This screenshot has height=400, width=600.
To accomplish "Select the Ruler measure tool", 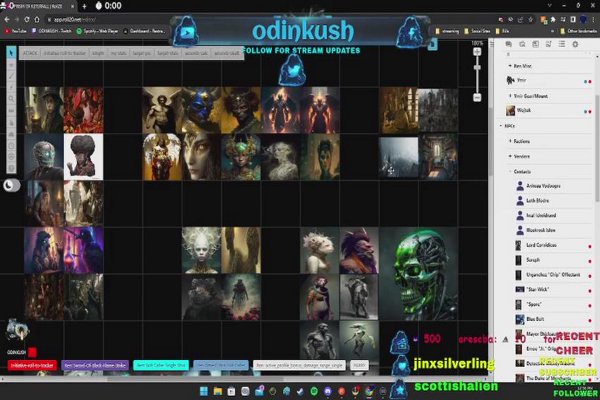I will tap(11, 111).
